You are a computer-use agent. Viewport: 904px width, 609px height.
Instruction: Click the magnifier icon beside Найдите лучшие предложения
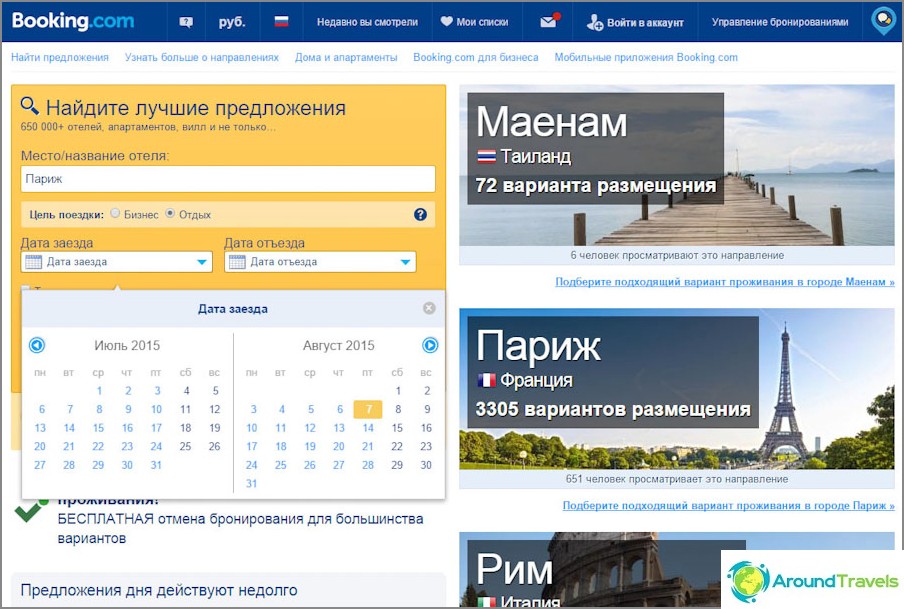click(x=29, y=106)
